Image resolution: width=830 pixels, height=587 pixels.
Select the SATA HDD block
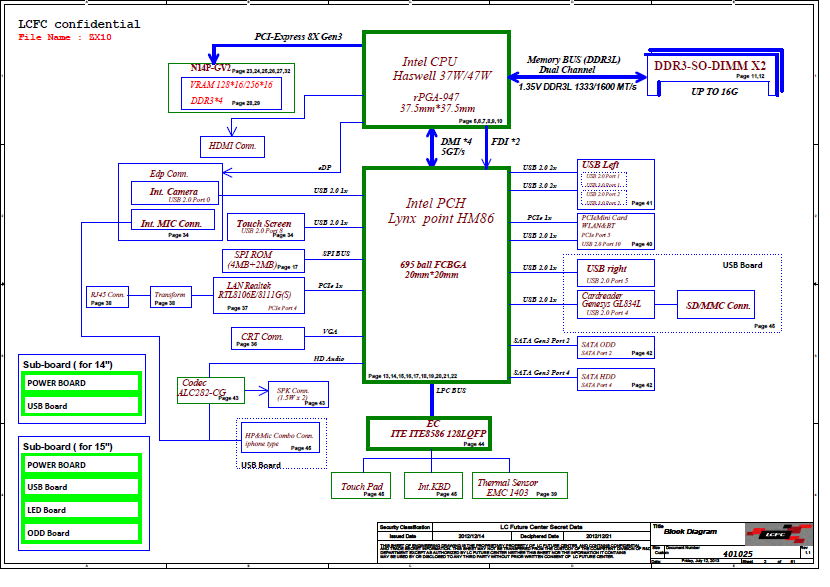pos(616,380)
